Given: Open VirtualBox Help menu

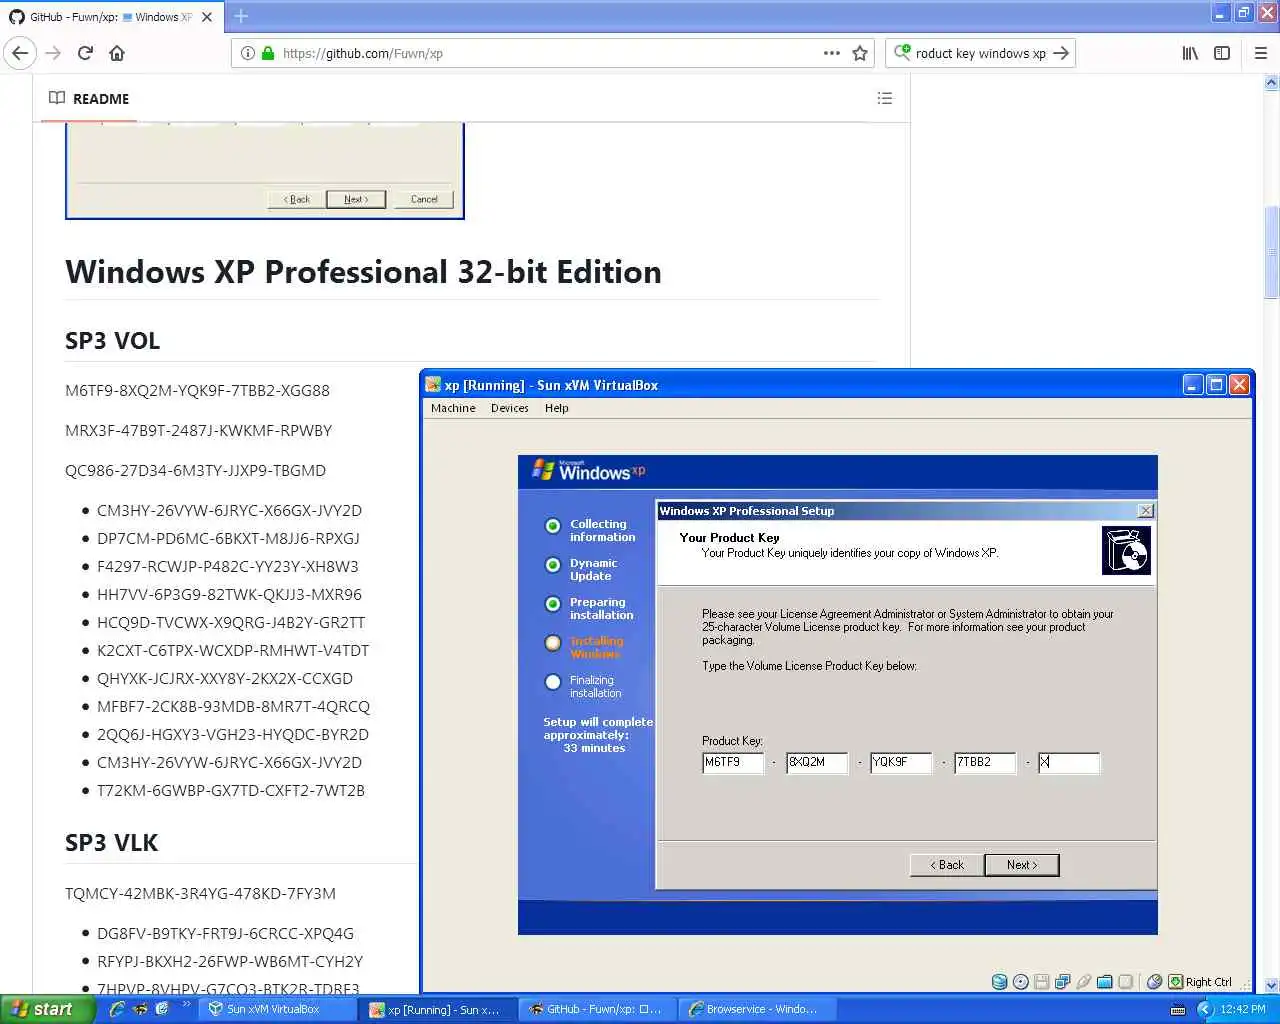Looking at the screenshot, I should pos(557,408).
